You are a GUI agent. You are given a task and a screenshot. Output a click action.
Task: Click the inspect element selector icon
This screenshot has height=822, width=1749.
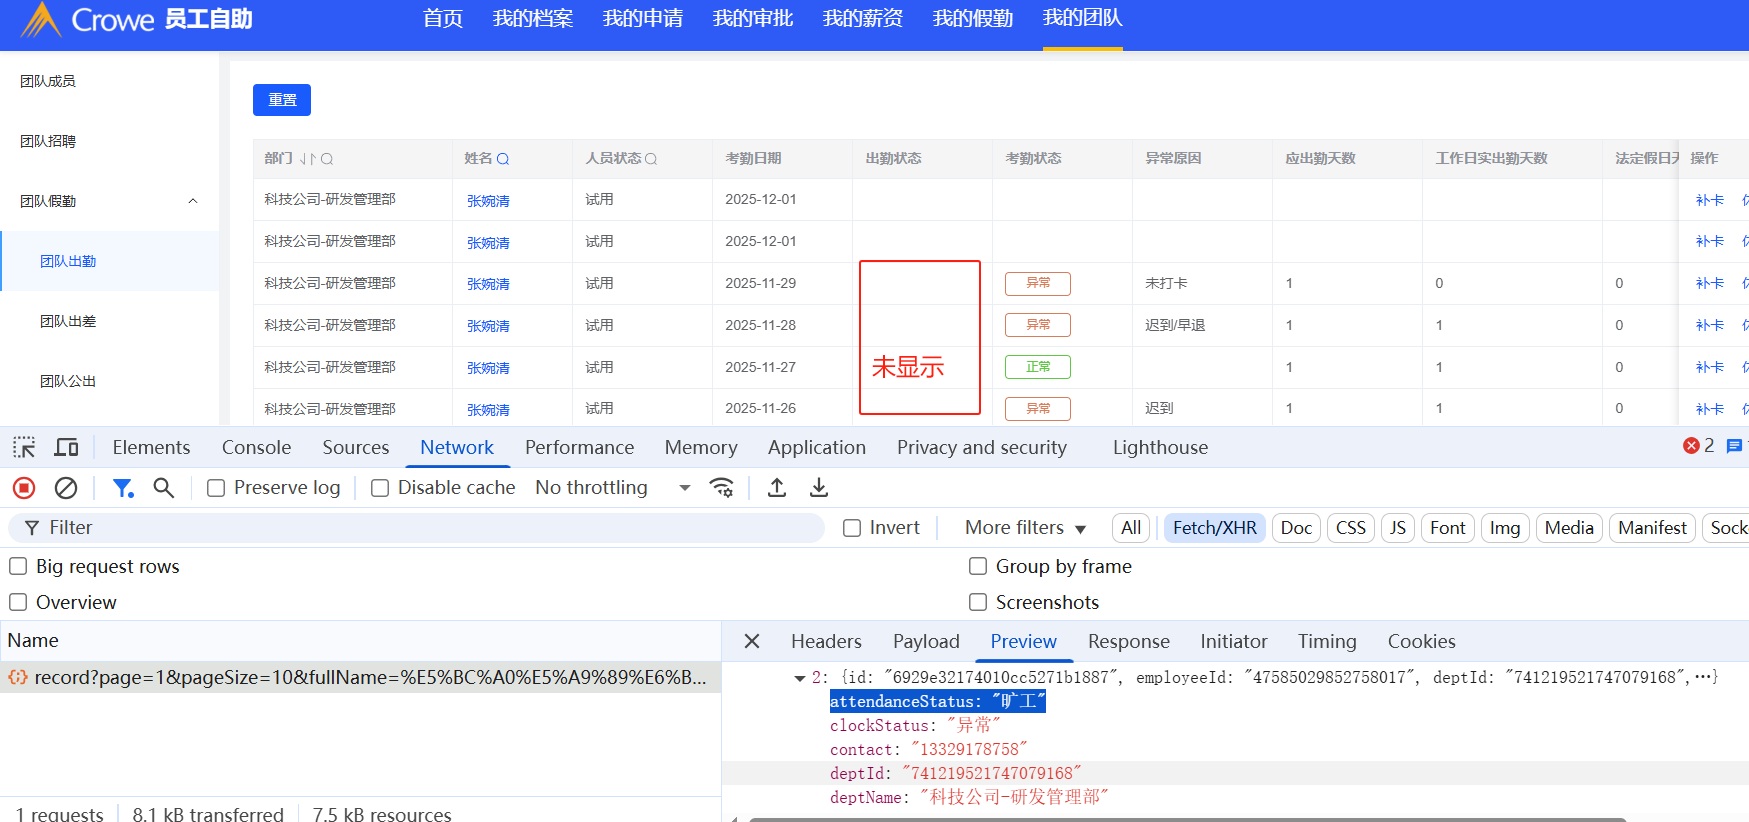(x=24, y=447)
